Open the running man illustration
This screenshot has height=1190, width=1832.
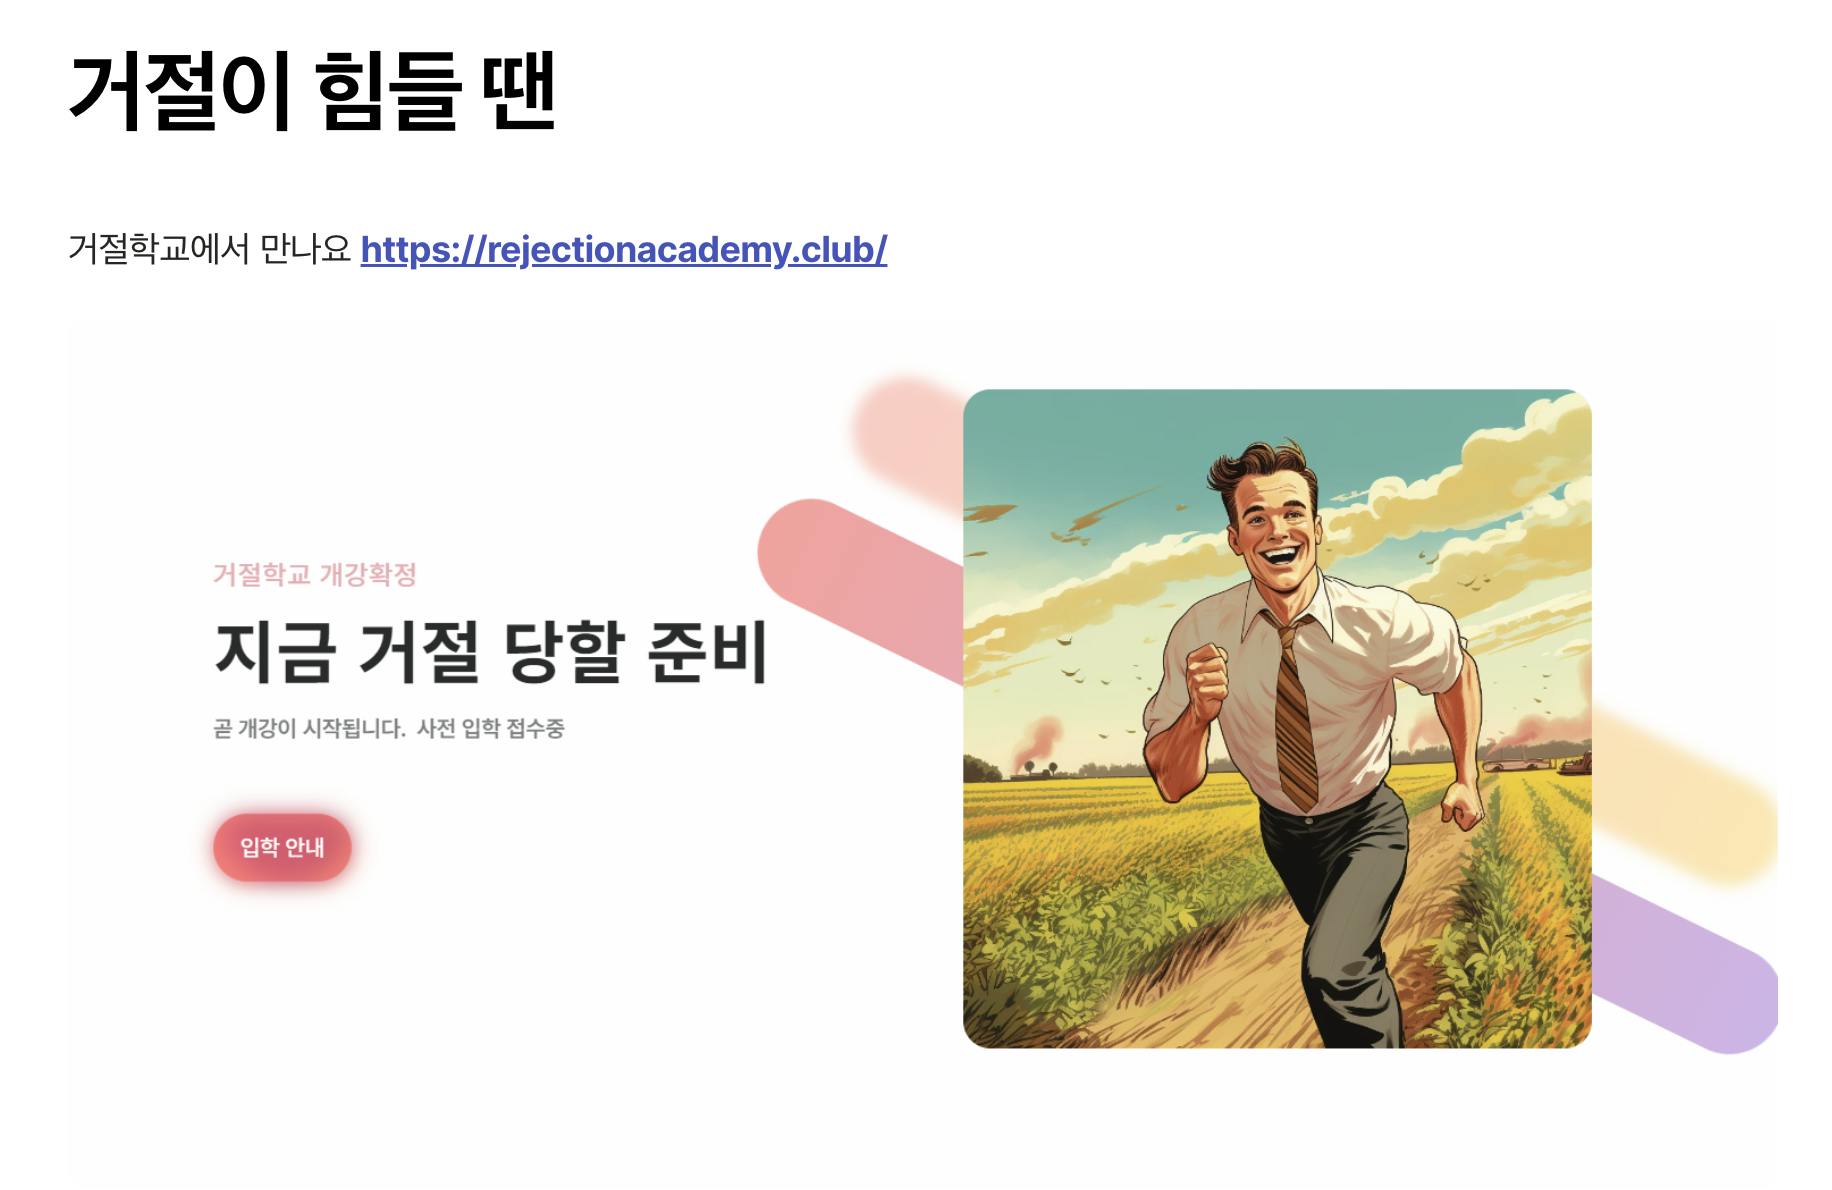(x=1277, y=718)
